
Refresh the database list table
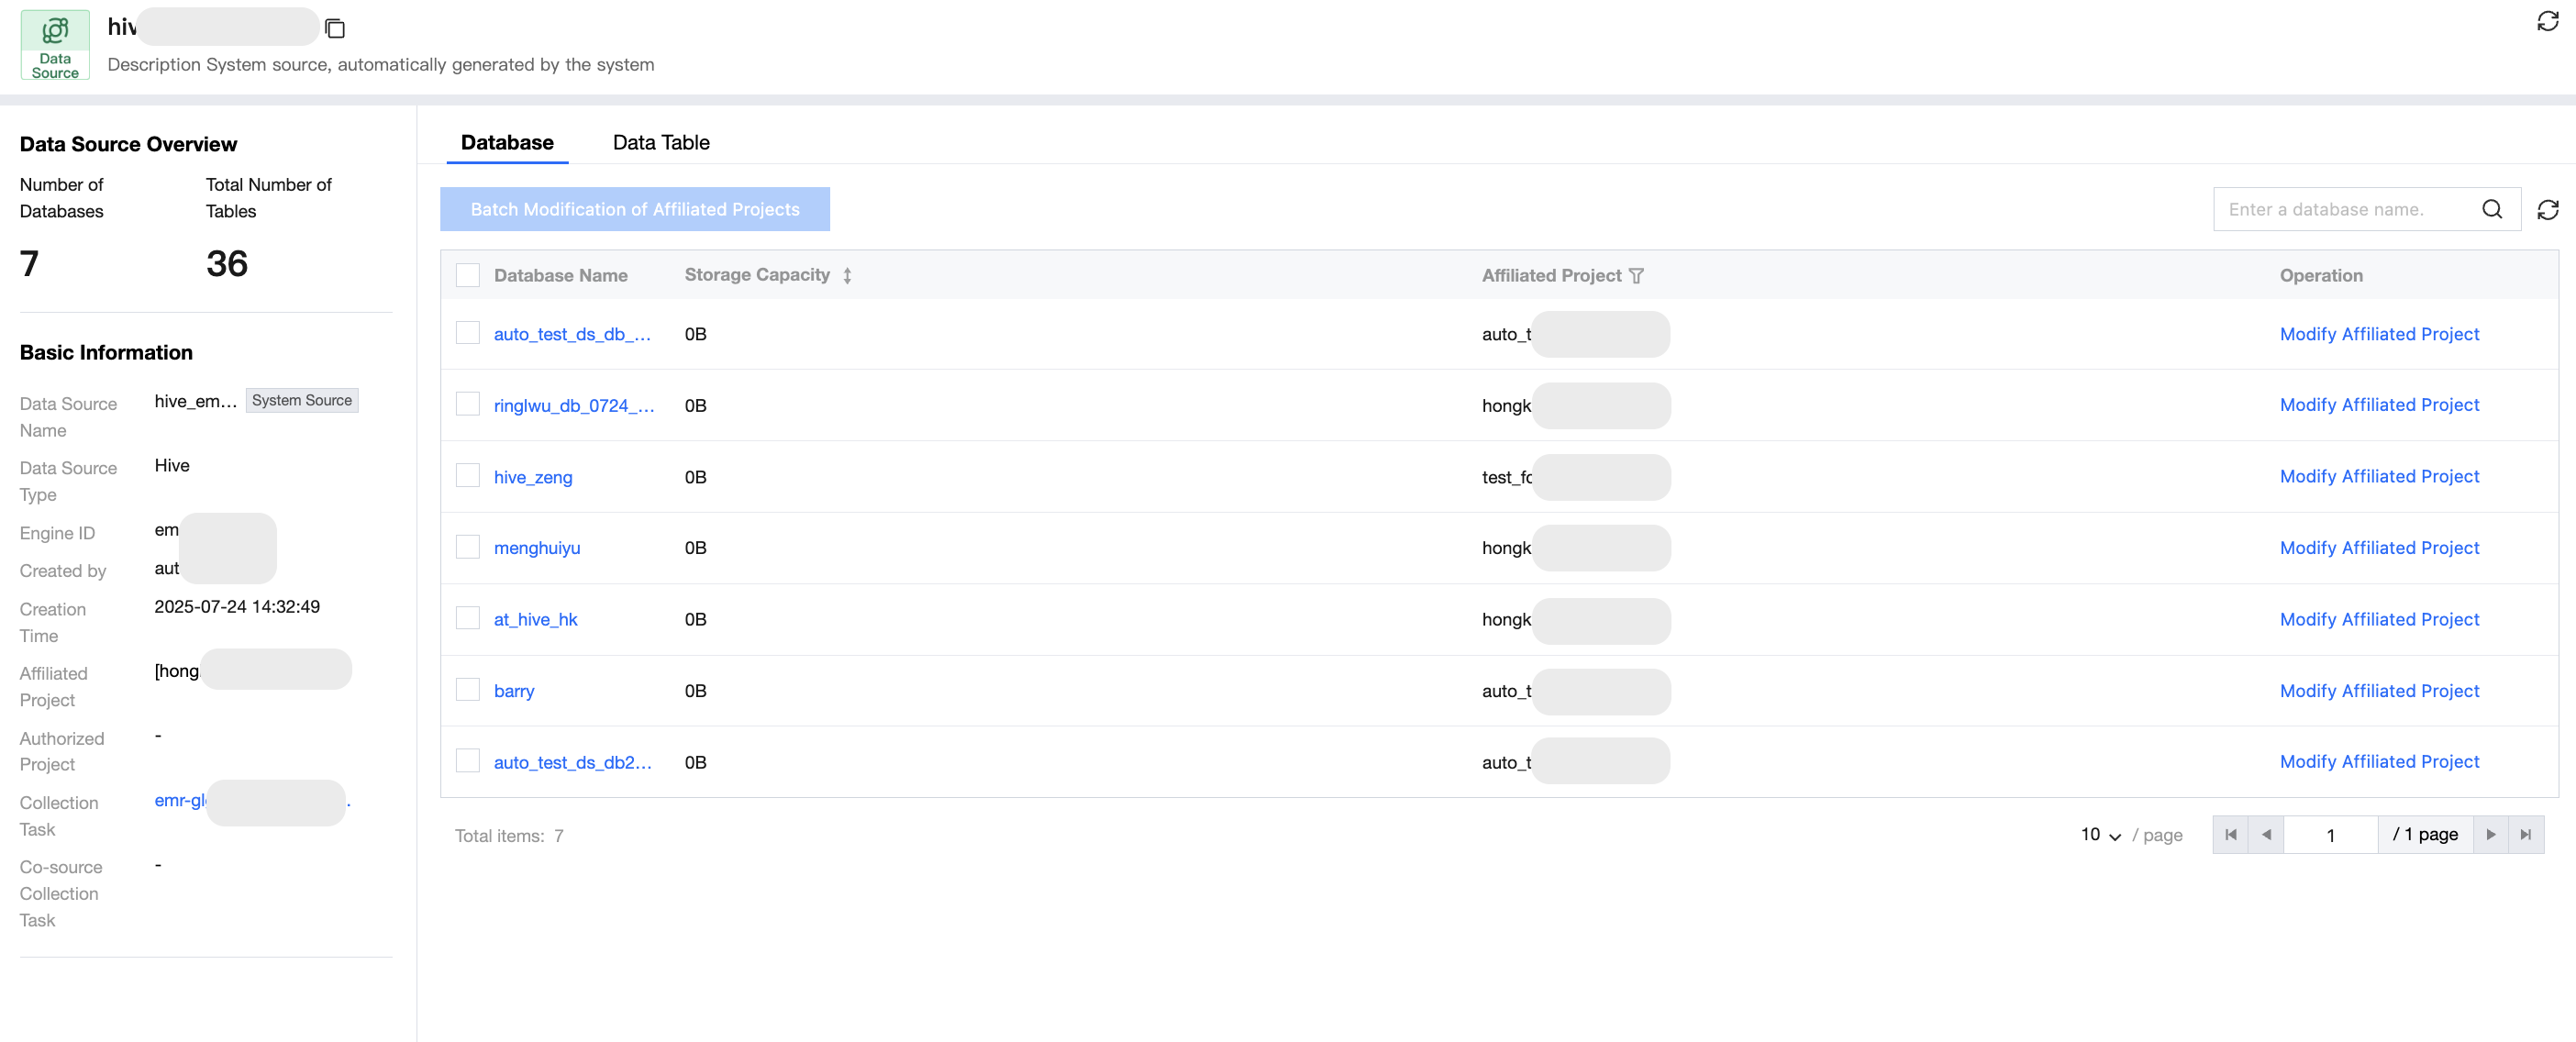pos(2547,209)
